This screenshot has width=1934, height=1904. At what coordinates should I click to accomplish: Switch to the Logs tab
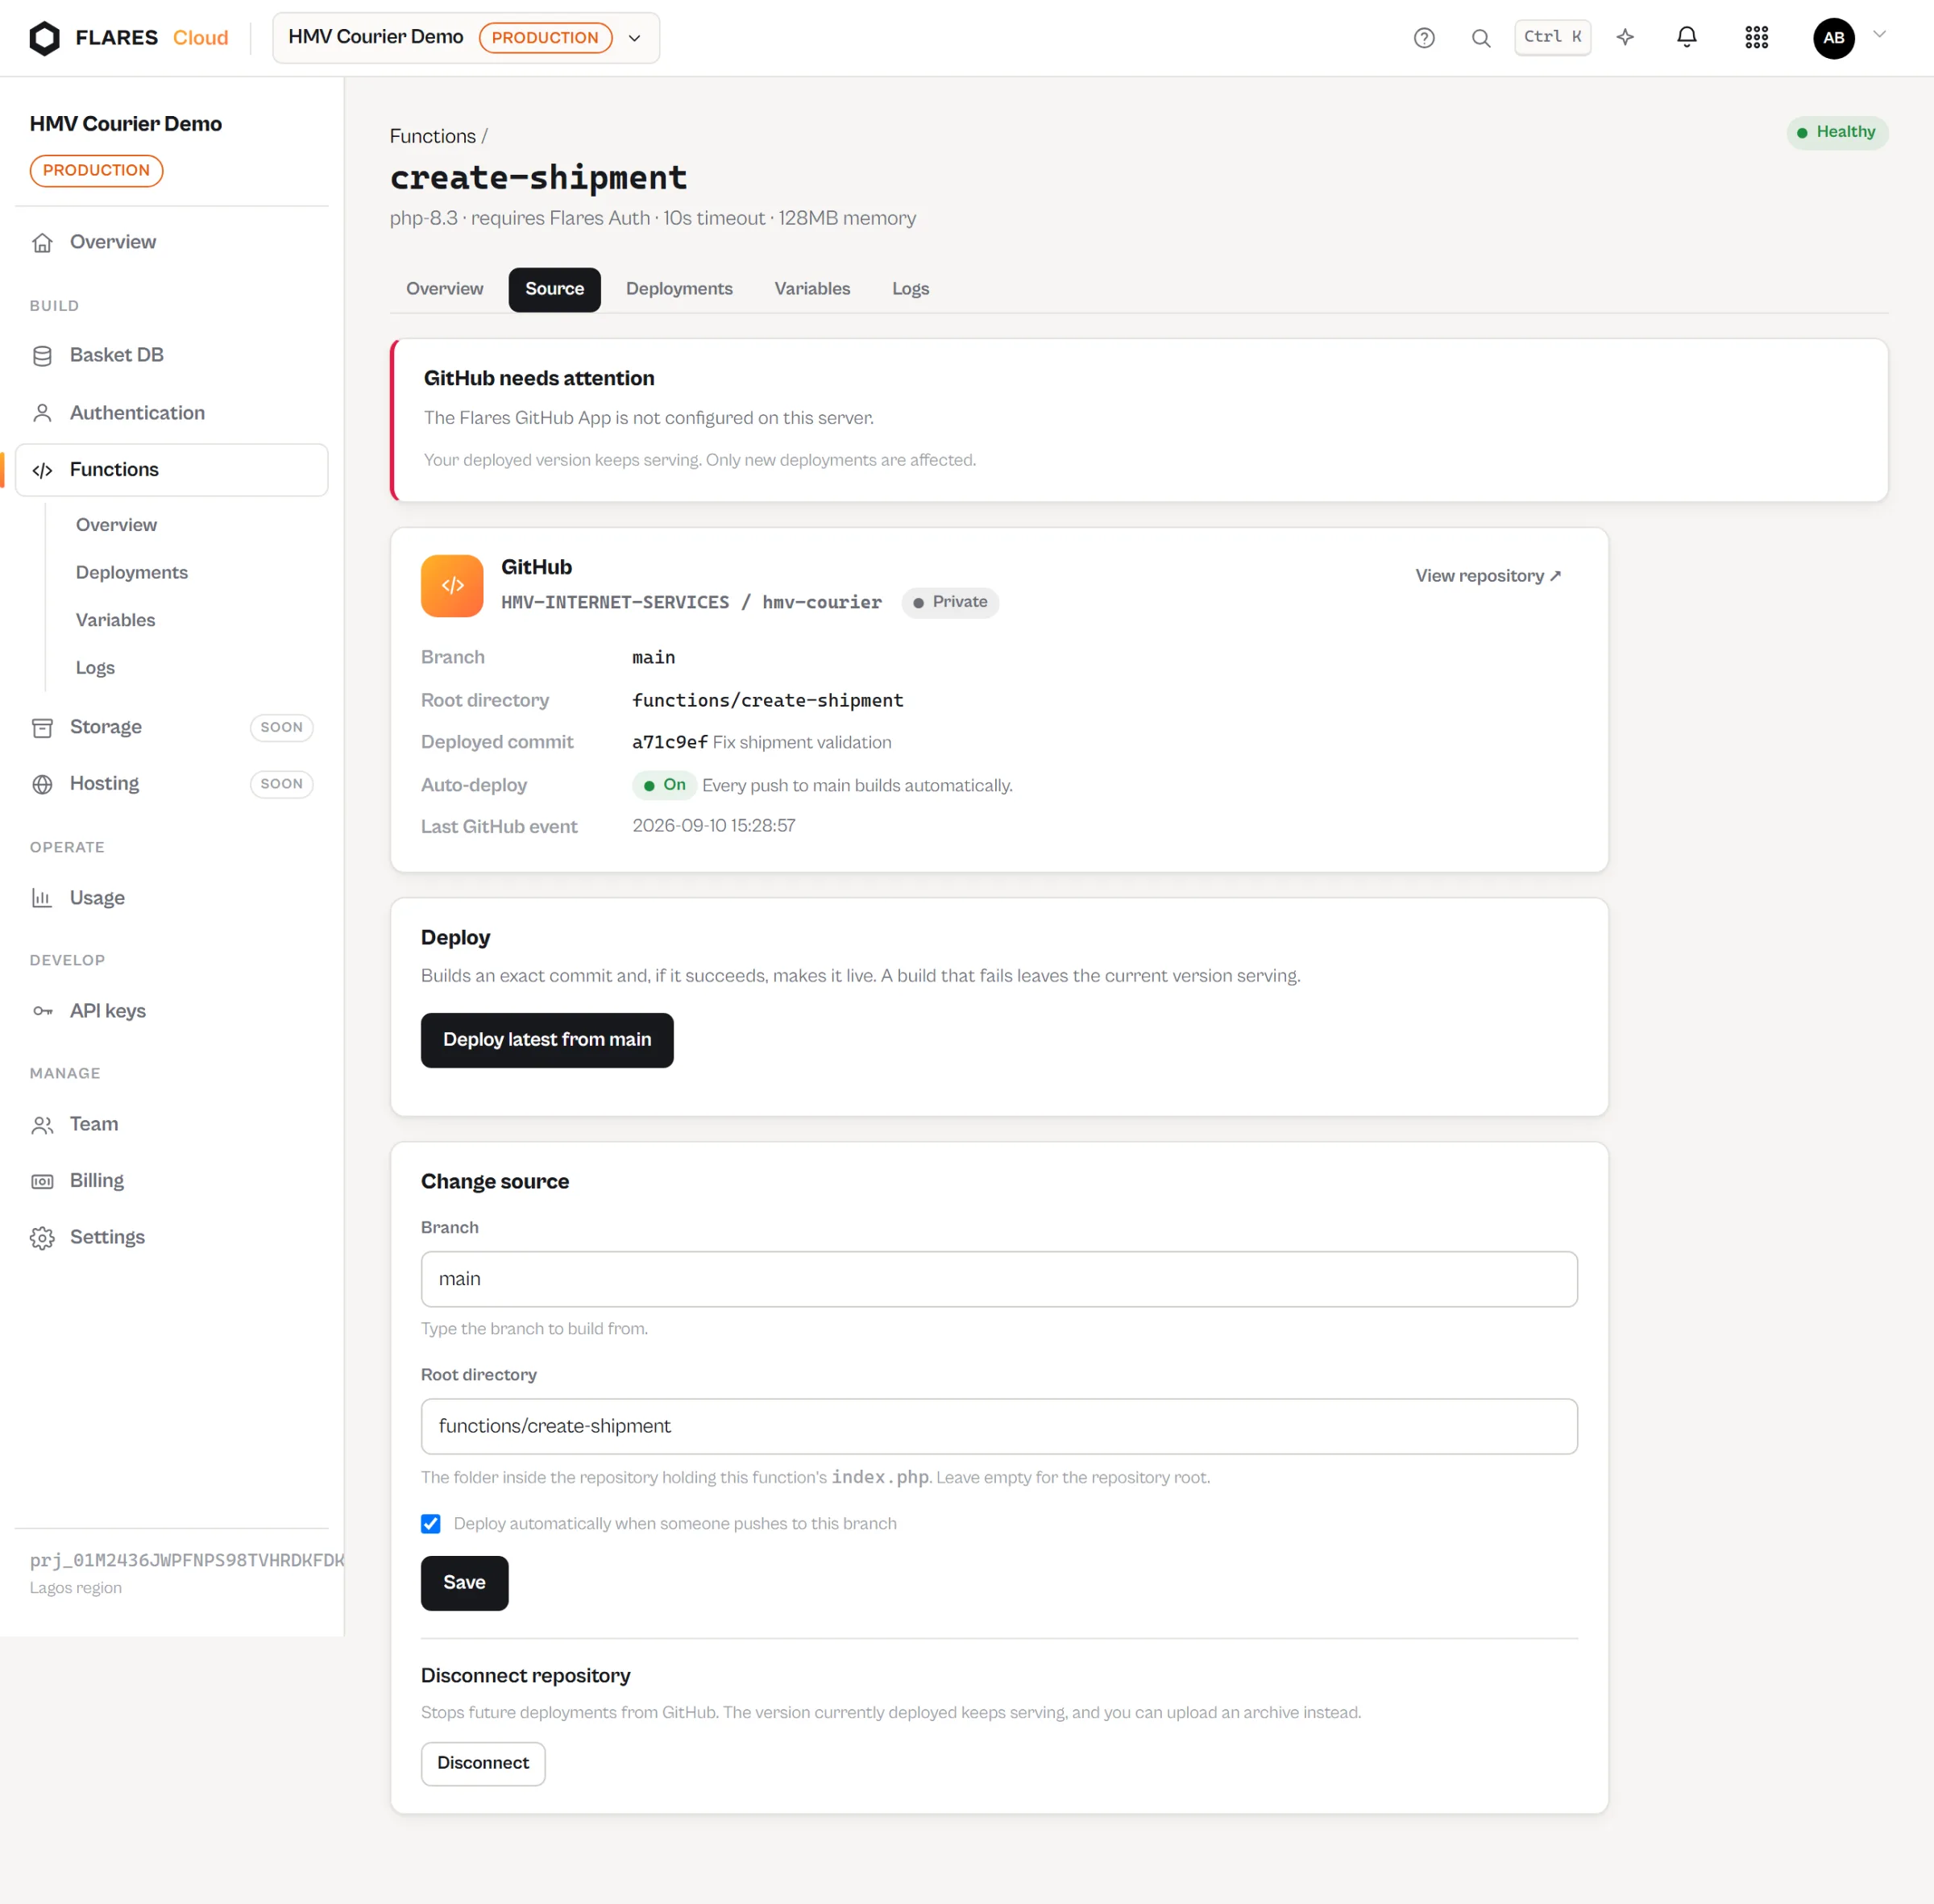coord(910,289)
